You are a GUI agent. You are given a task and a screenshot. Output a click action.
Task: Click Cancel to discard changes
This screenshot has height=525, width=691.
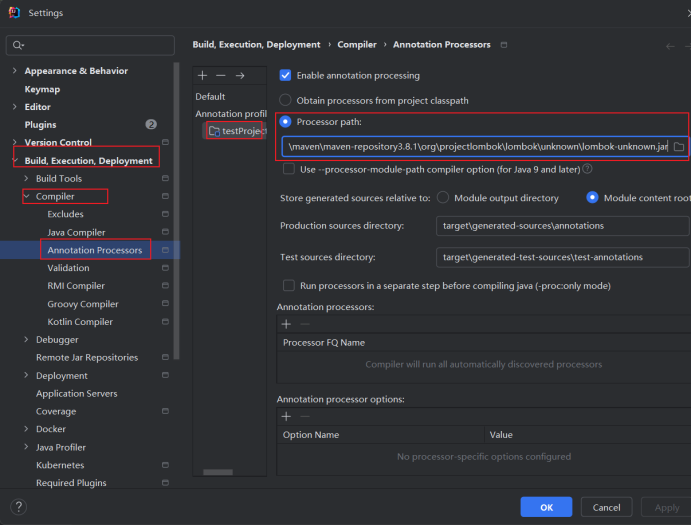click(x=606, y=507)
